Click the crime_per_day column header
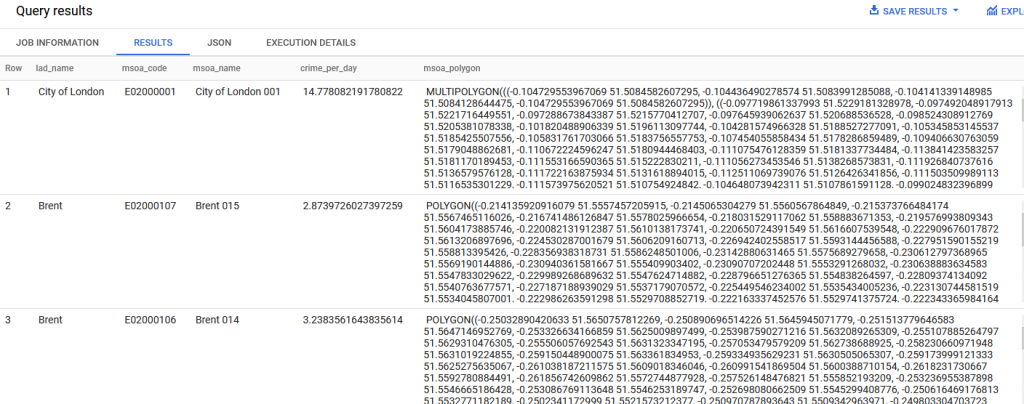 pyautogui.click(x=328, y=68)
